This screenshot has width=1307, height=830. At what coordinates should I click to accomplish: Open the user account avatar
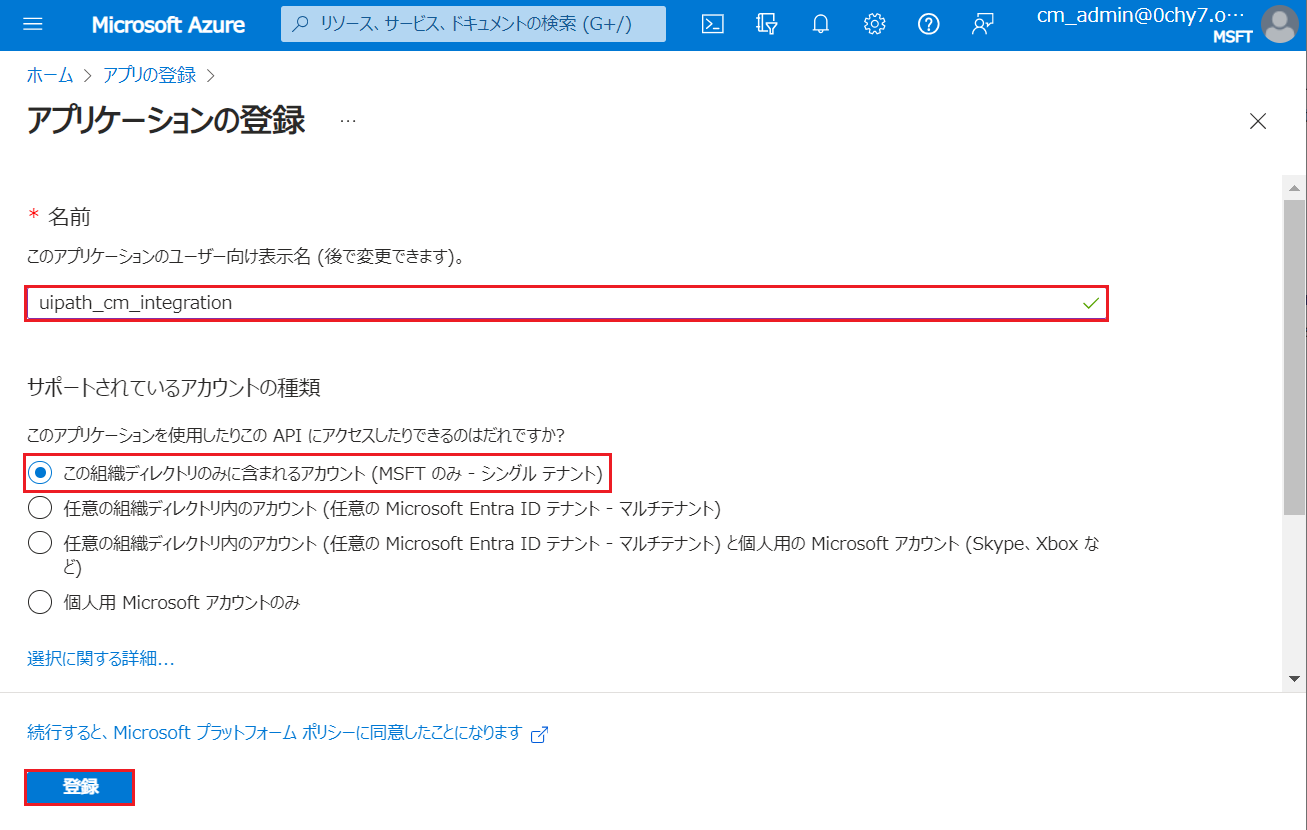click(1279, 24)
